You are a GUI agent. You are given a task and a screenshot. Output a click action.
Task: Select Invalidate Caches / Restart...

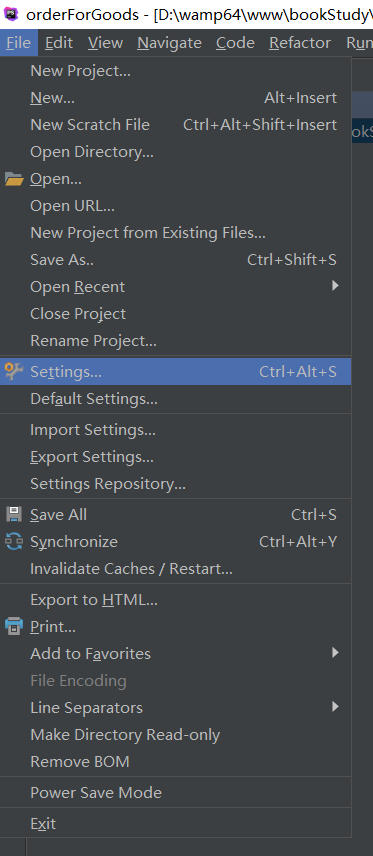175,569
